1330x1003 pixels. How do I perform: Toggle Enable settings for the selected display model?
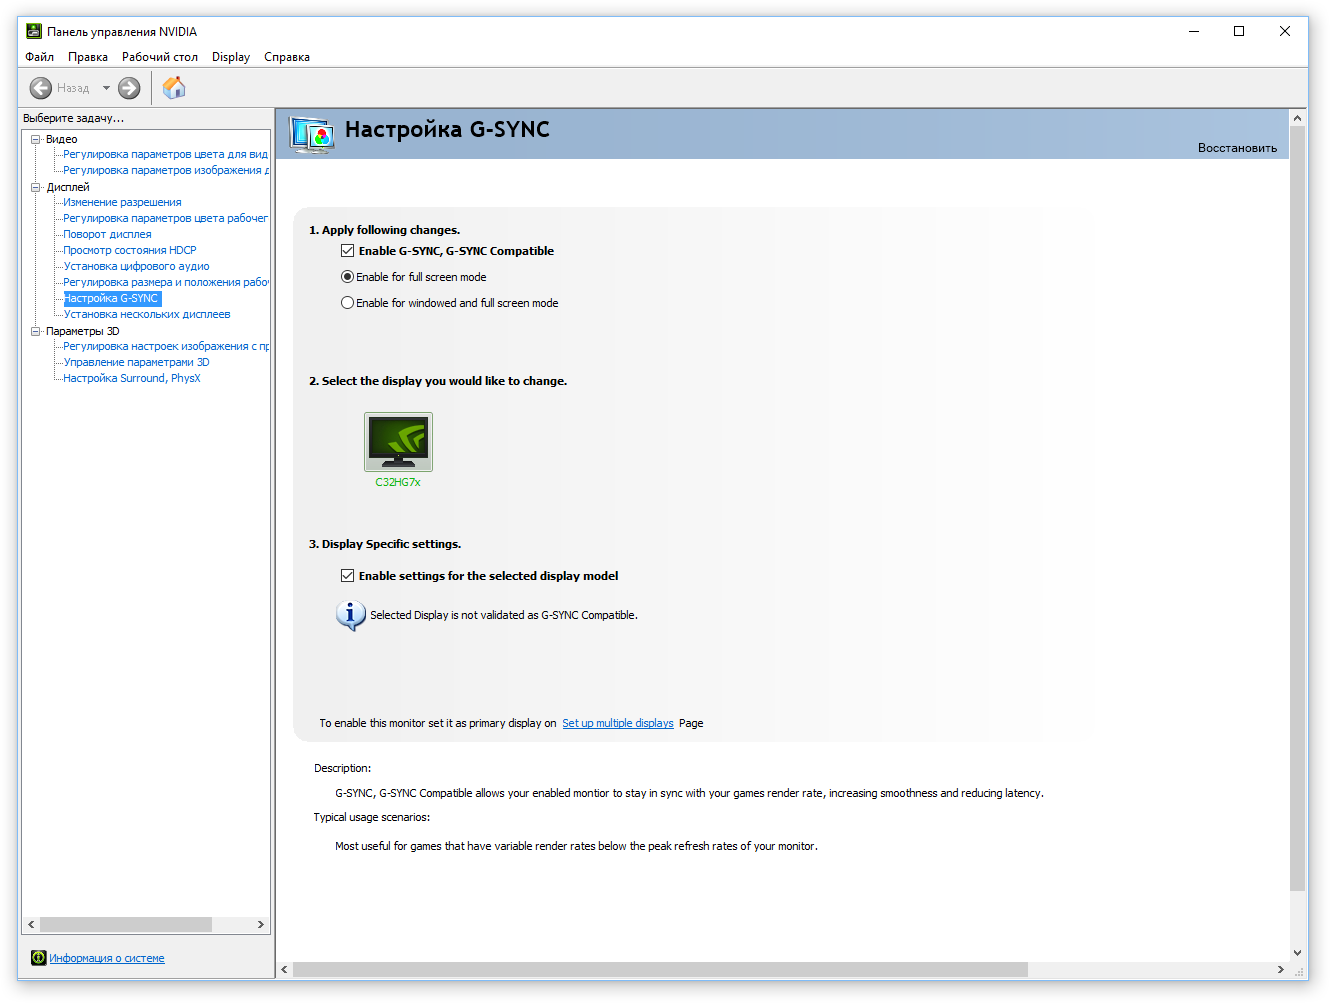tap(347, 576)
